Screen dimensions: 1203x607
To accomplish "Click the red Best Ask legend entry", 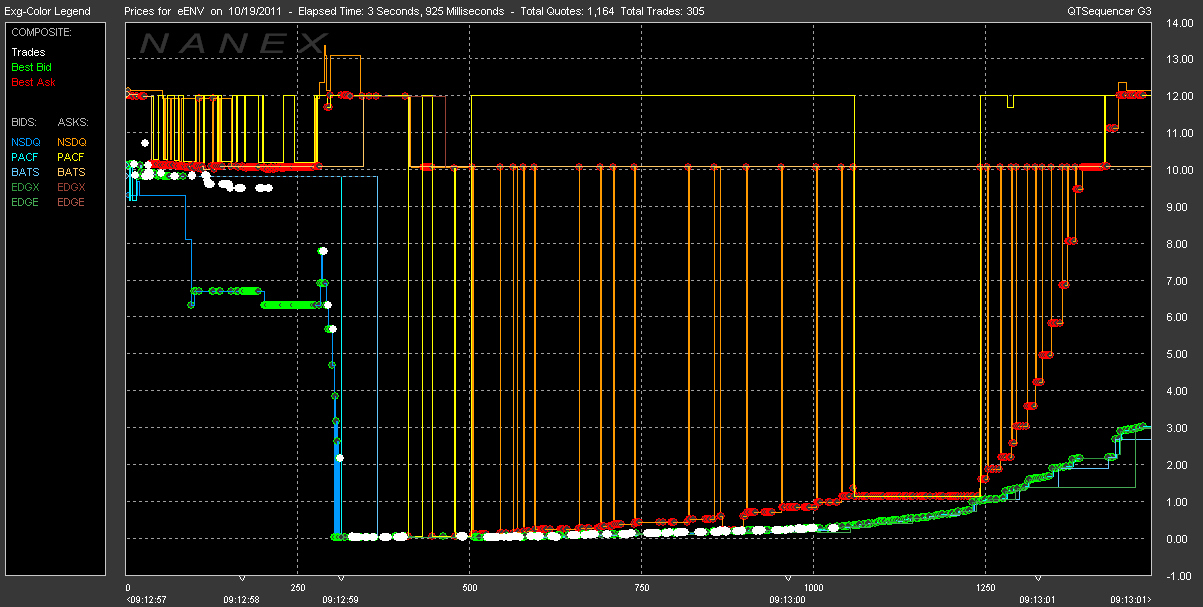I will point(32,82).
